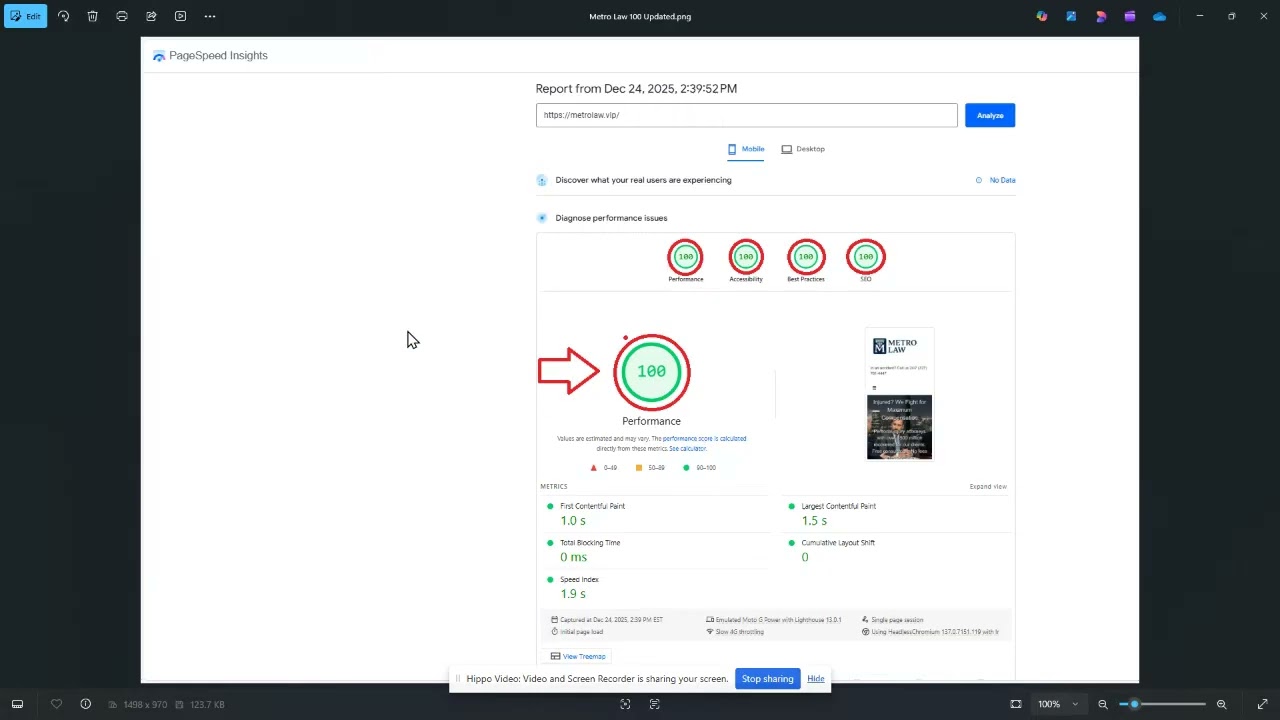Click Expand view beside the Metrics heading
The image size is (1280, 720).
click(988, 487)
